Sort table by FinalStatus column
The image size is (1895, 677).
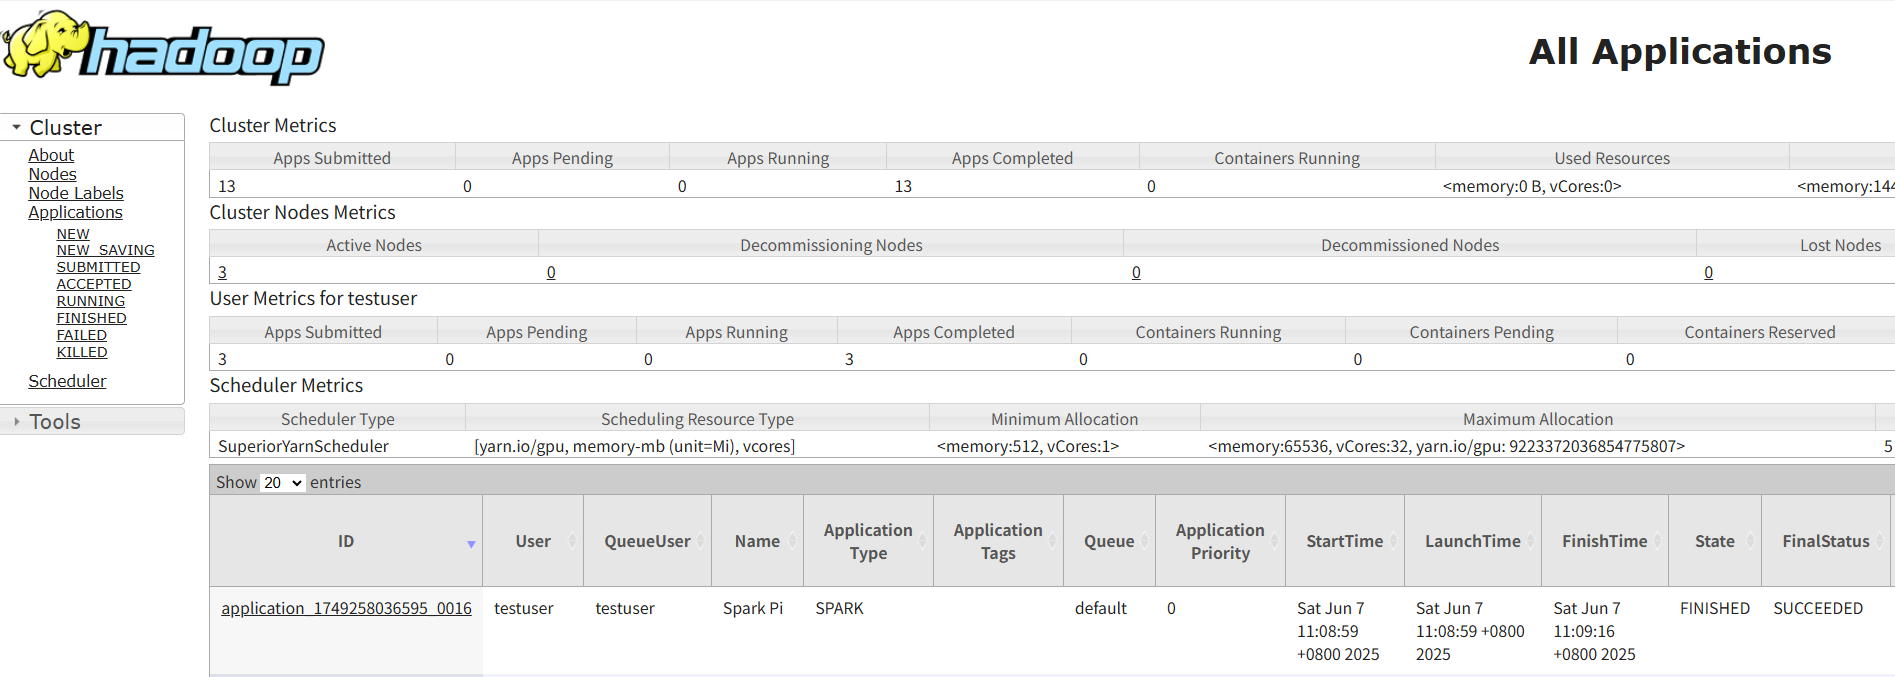coord(1826,541)
